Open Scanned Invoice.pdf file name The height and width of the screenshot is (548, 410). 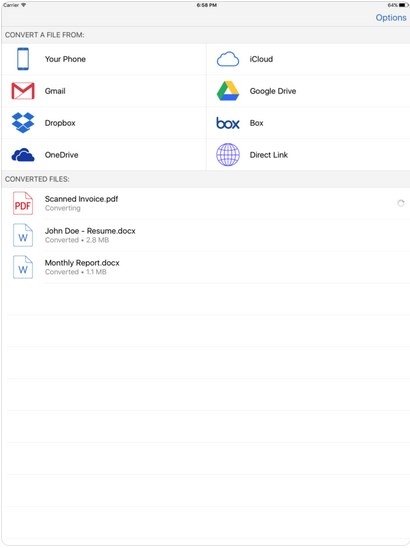tap(81, 199)
